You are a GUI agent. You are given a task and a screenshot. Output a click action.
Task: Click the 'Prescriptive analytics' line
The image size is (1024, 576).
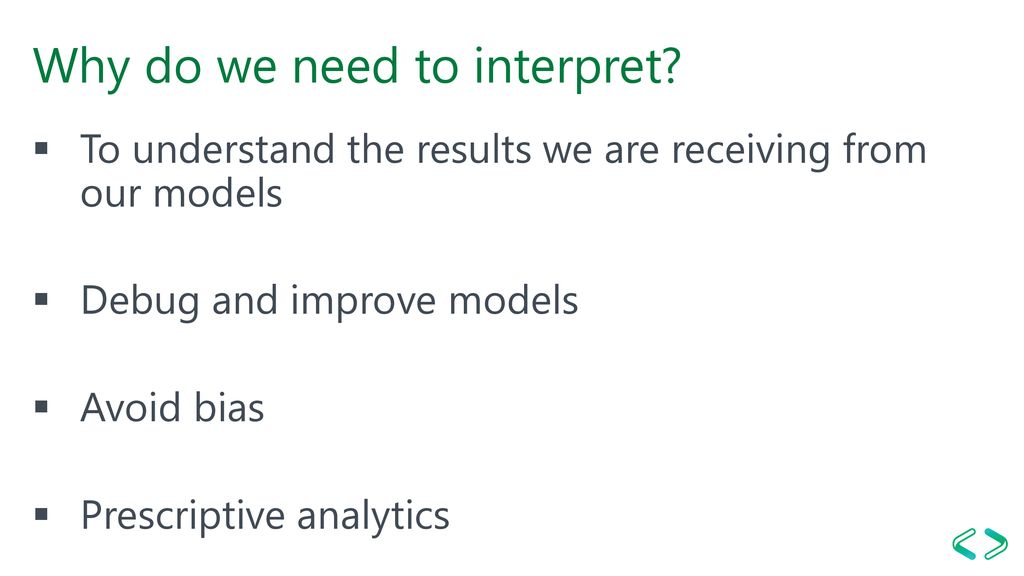pyautogui.click(x=265, y=517)
